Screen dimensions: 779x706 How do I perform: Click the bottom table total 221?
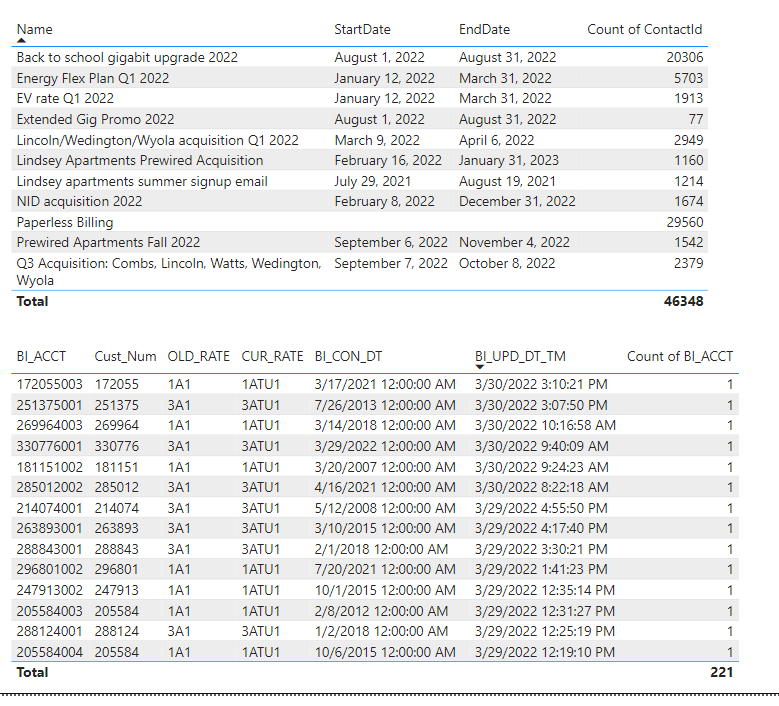pos(721,673)
